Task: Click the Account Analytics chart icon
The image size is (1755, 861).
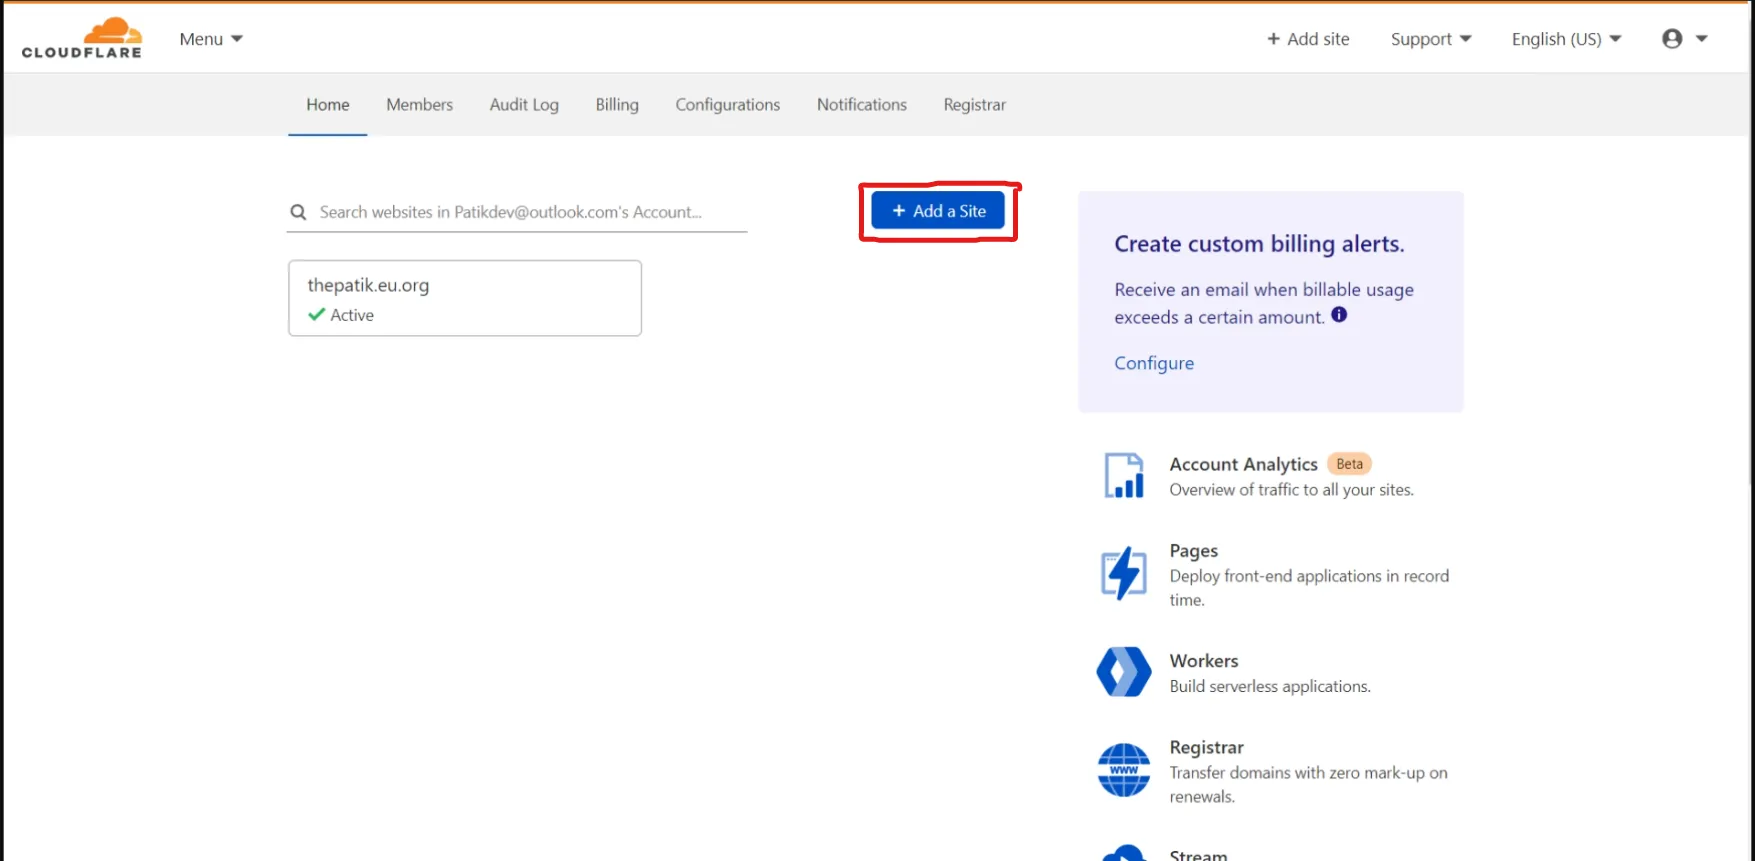Action: tap(1124, 476)
